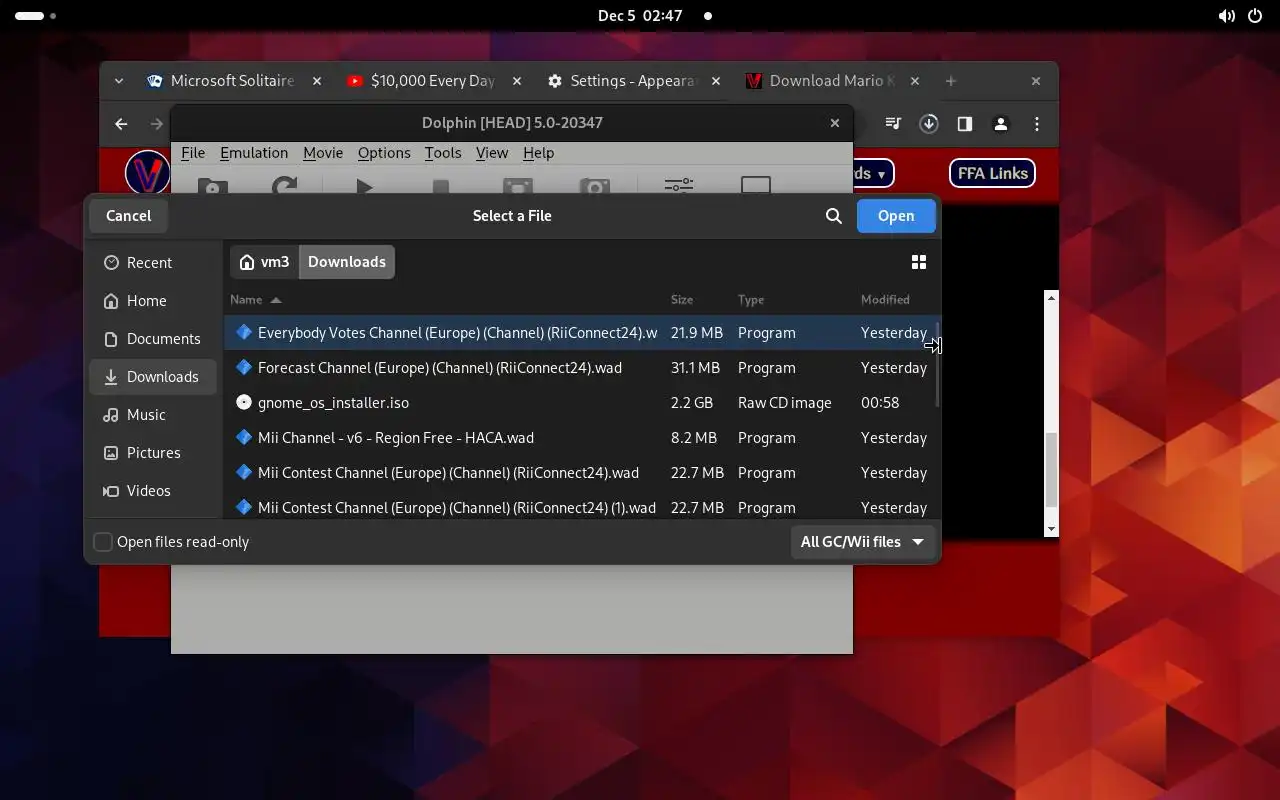Select Everybody Votes Channel (Europe) file
The image size is (1280, 800).
coord(582,333)
